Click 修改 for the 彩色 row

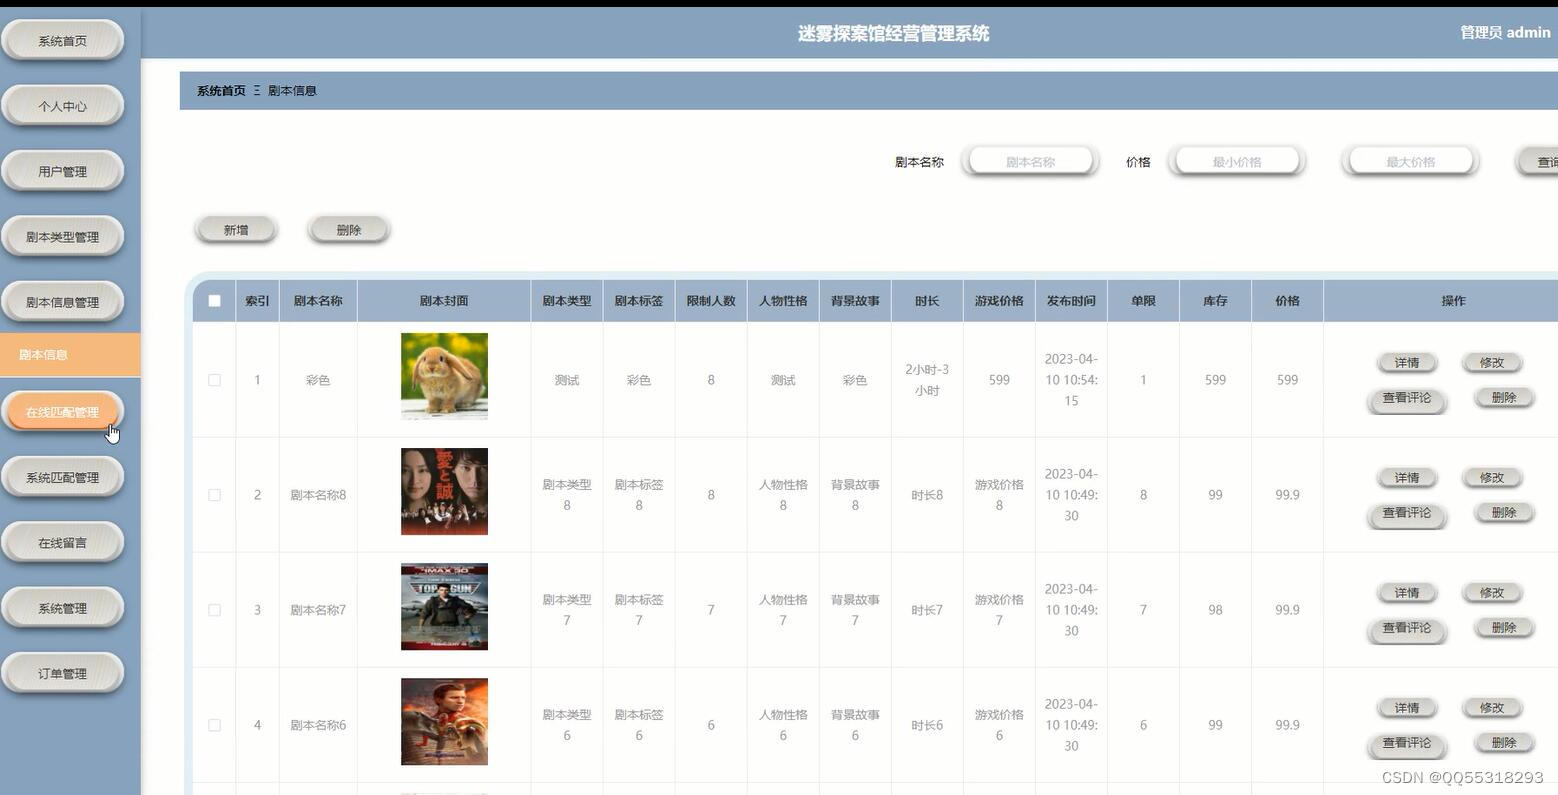click(1491, 363)
